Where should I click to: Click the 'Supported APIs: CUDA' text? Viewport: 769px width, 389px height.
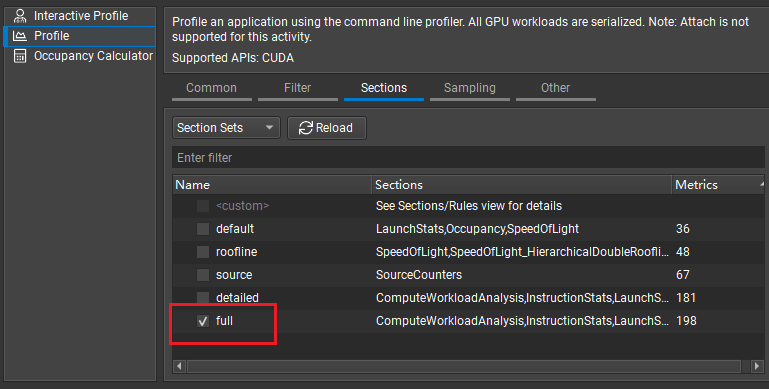233,58
